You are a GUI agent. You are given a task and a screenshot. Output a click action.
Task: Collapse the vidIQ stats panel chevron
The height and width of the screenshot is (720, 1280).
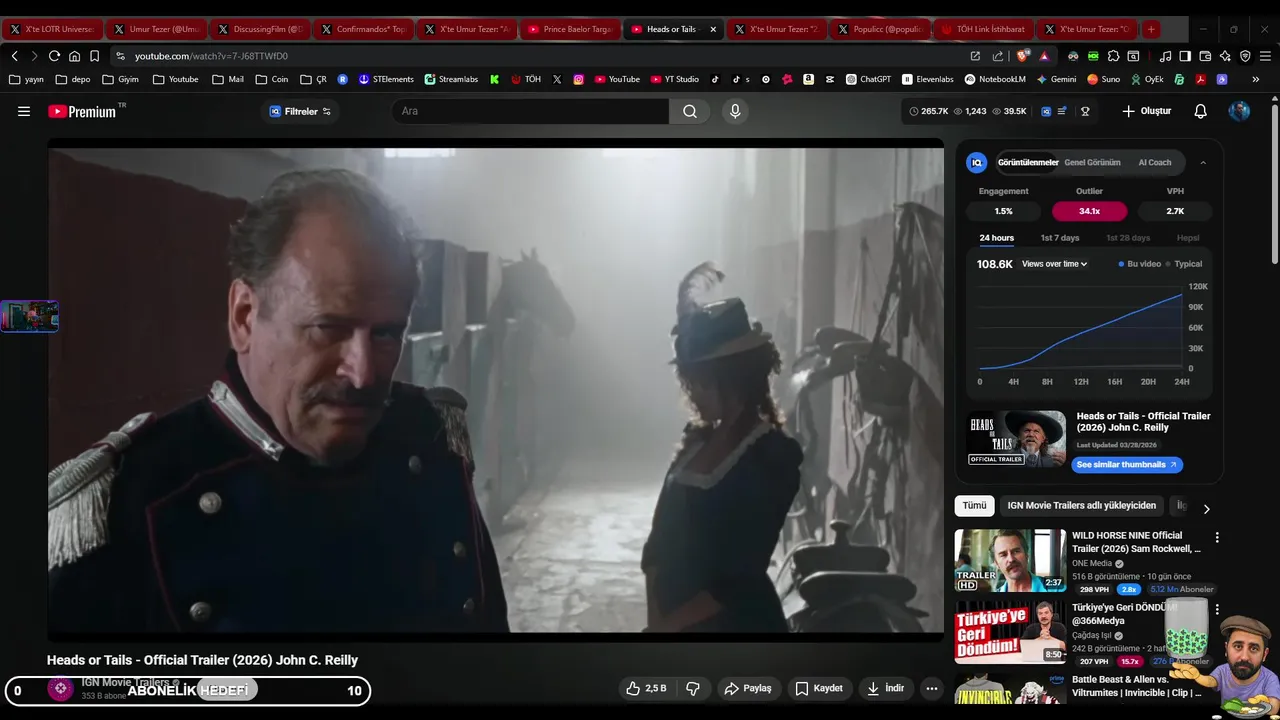pos(1203,162)
